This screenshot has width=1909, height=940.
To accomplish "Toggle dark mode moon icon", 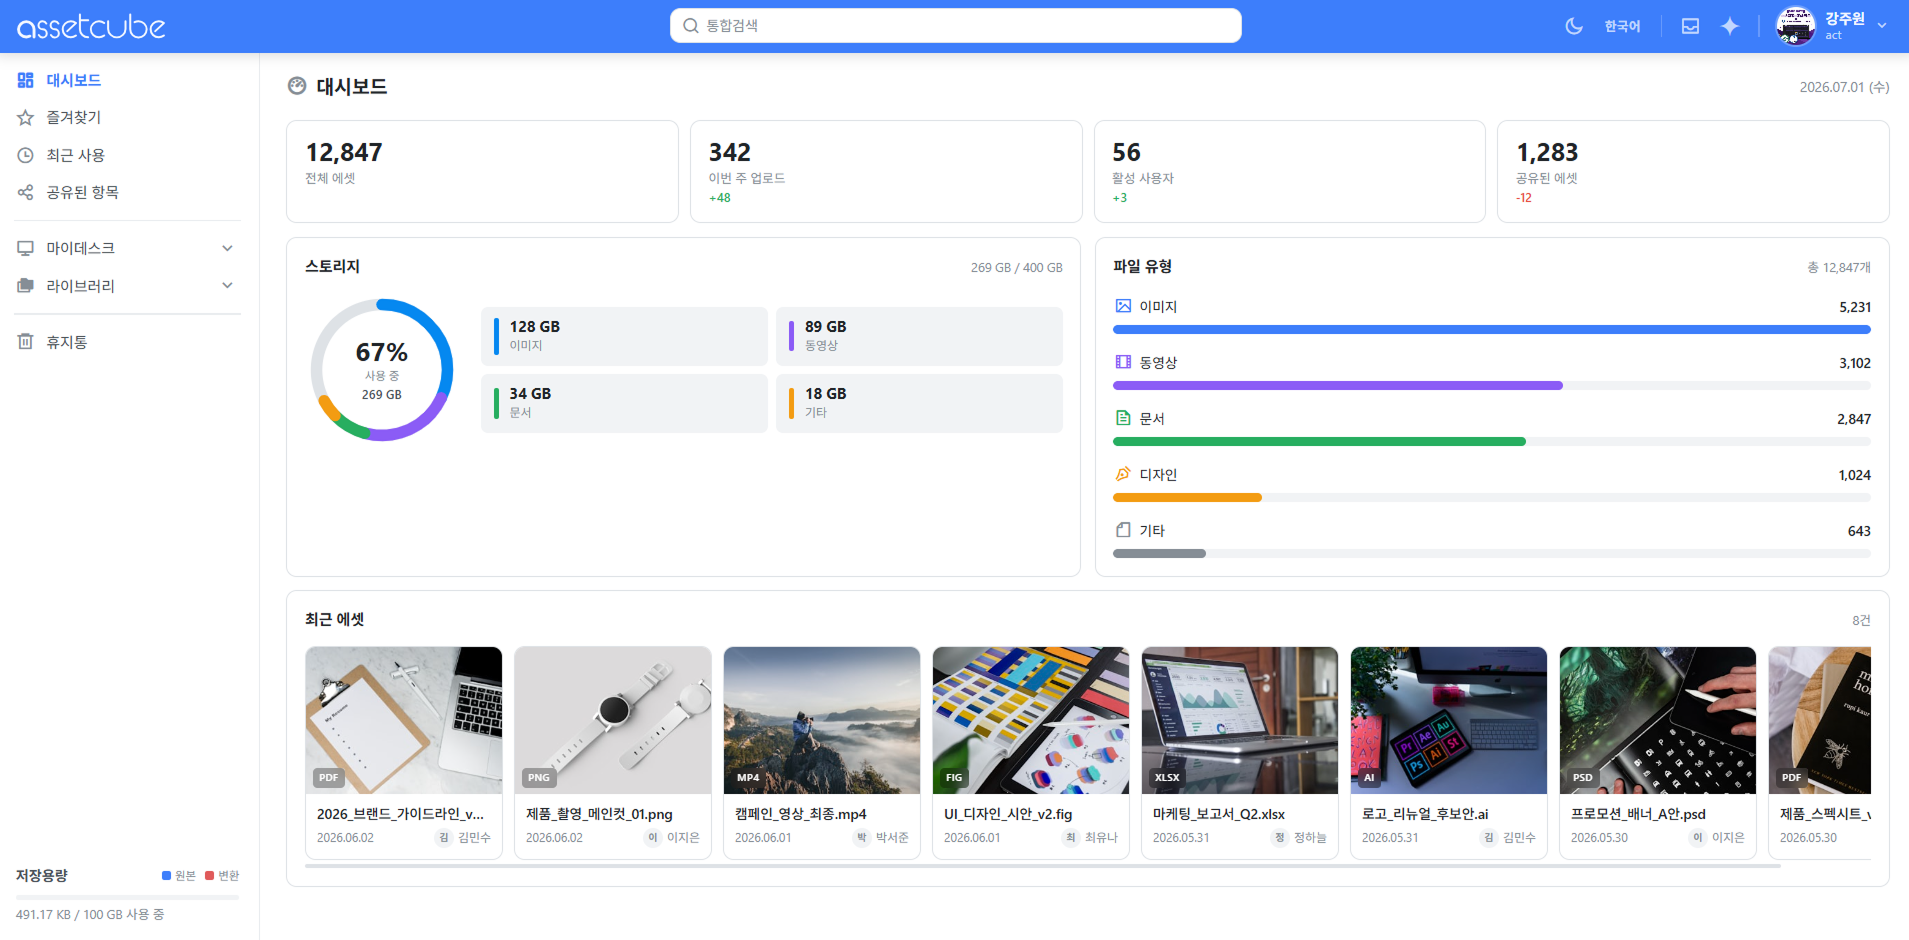I will [1574, 26].
